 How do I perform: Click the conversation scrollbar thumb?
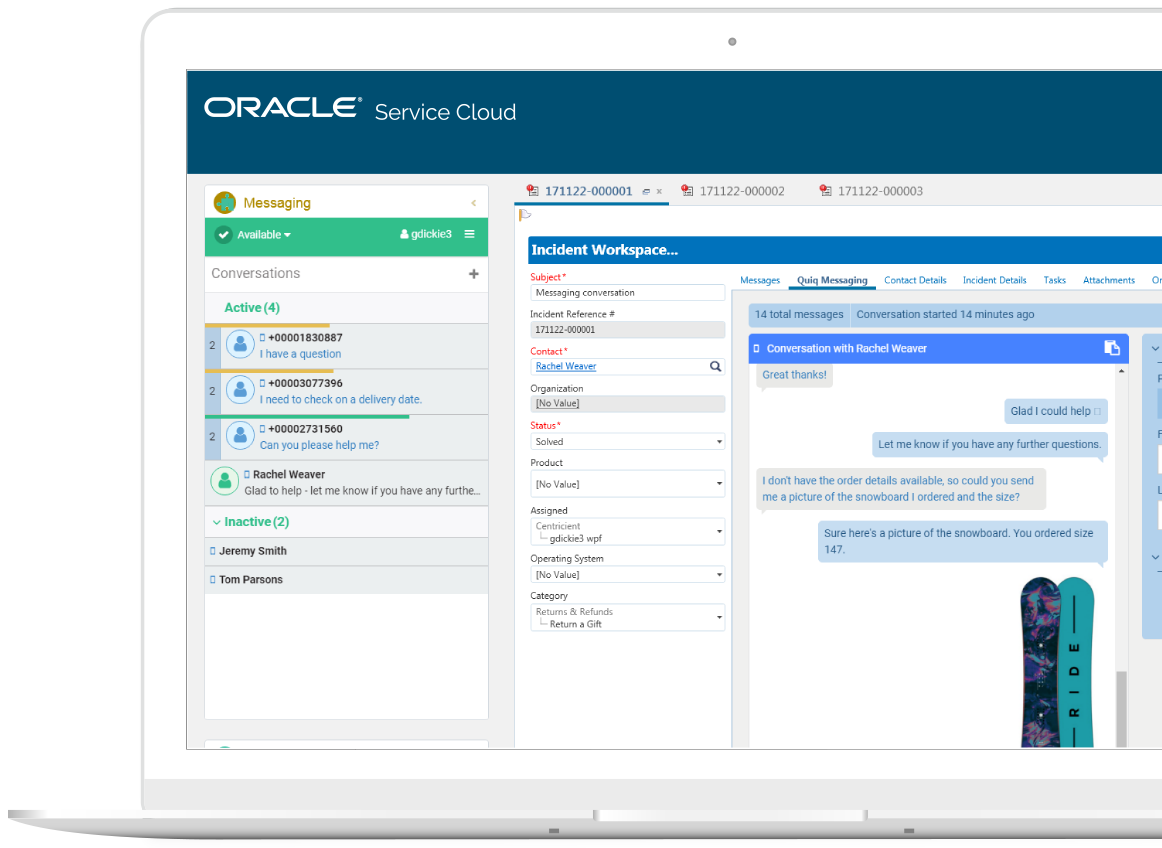(1121, 709)
